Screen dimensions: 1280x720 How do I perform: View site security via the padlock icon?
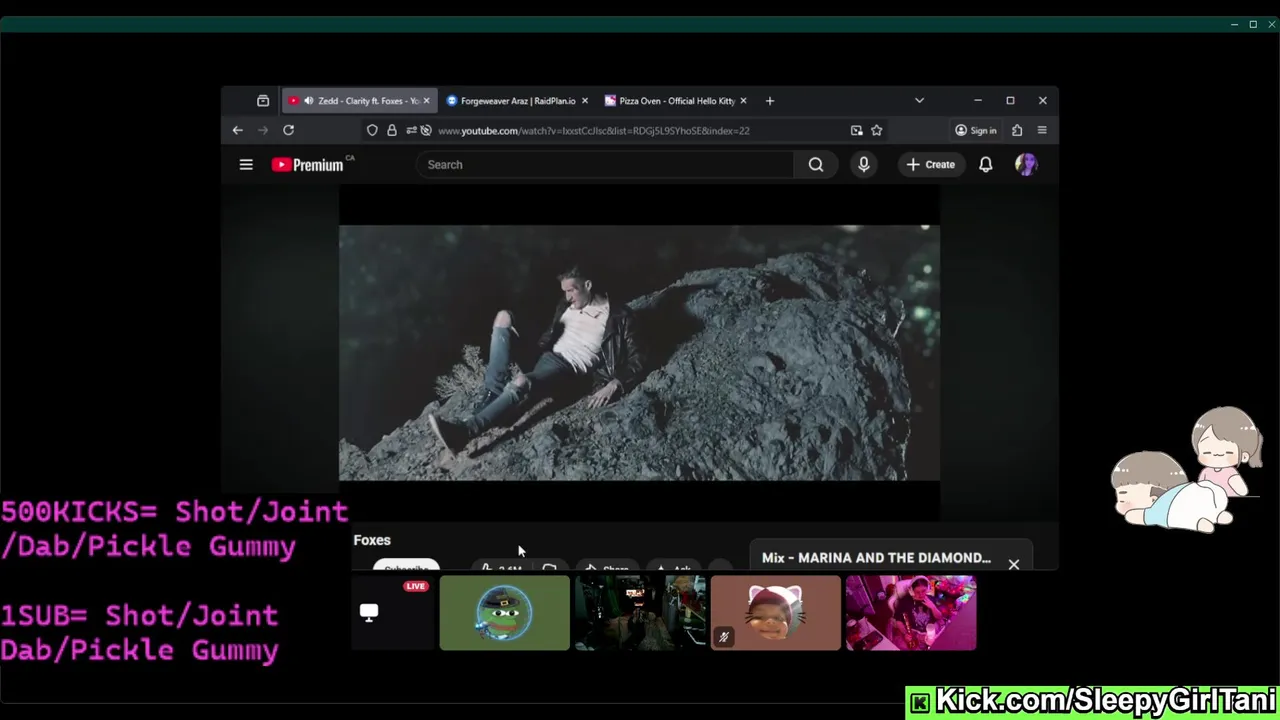tap(392, 130)
